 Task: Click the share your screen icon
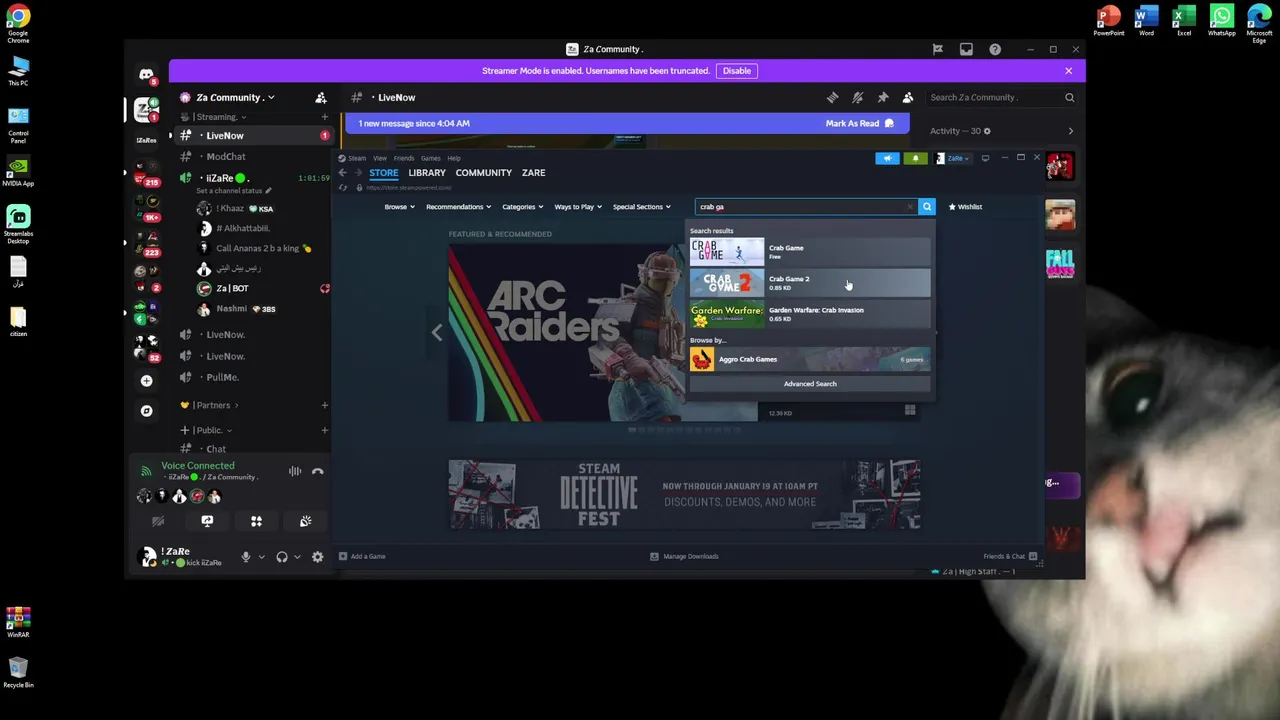point(207,521)
